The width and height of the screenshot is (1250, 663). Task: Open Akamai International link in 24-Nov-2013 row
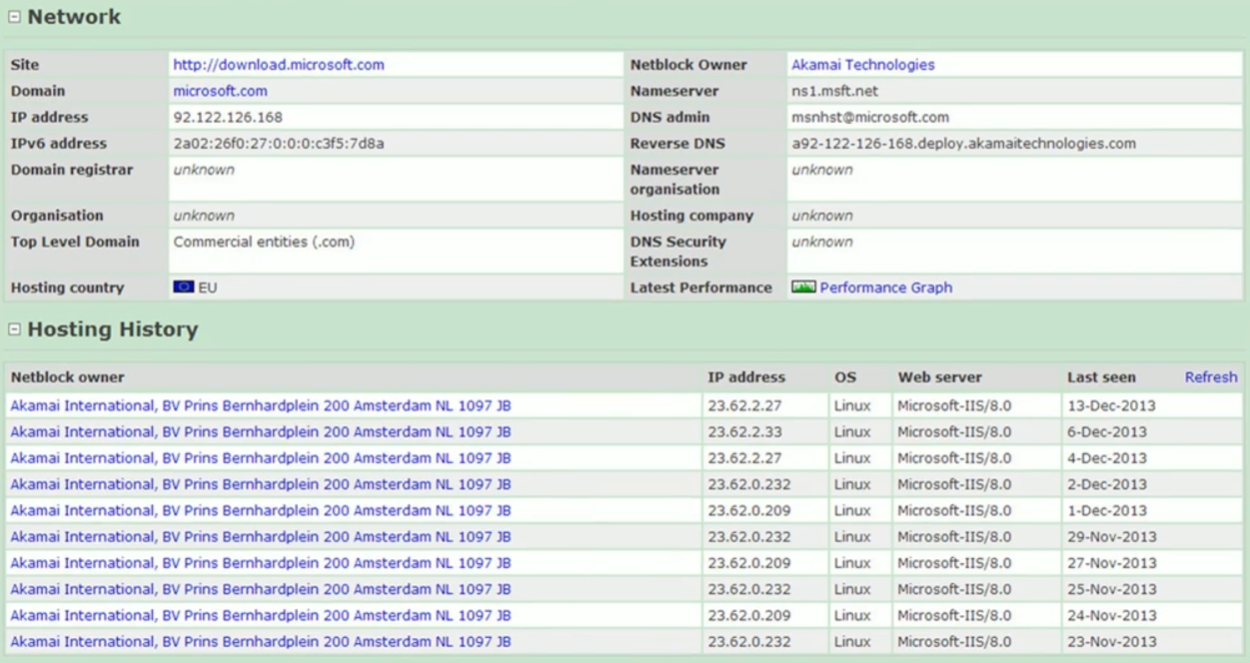click(261, 615)
